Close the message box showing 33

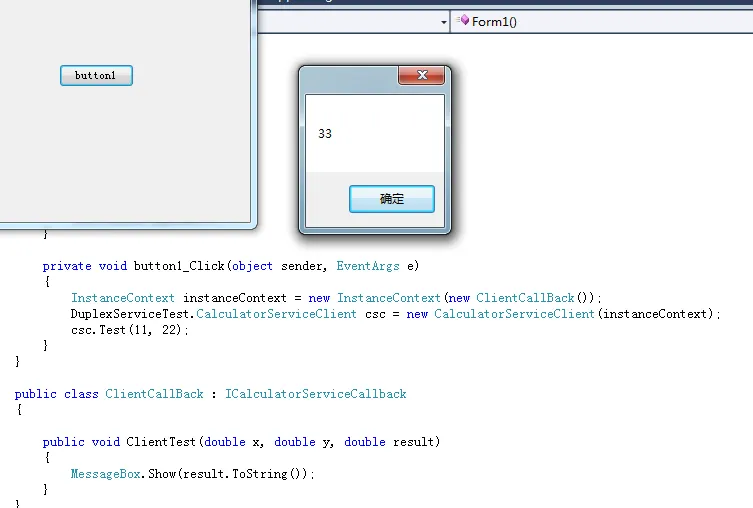(421, 75)
